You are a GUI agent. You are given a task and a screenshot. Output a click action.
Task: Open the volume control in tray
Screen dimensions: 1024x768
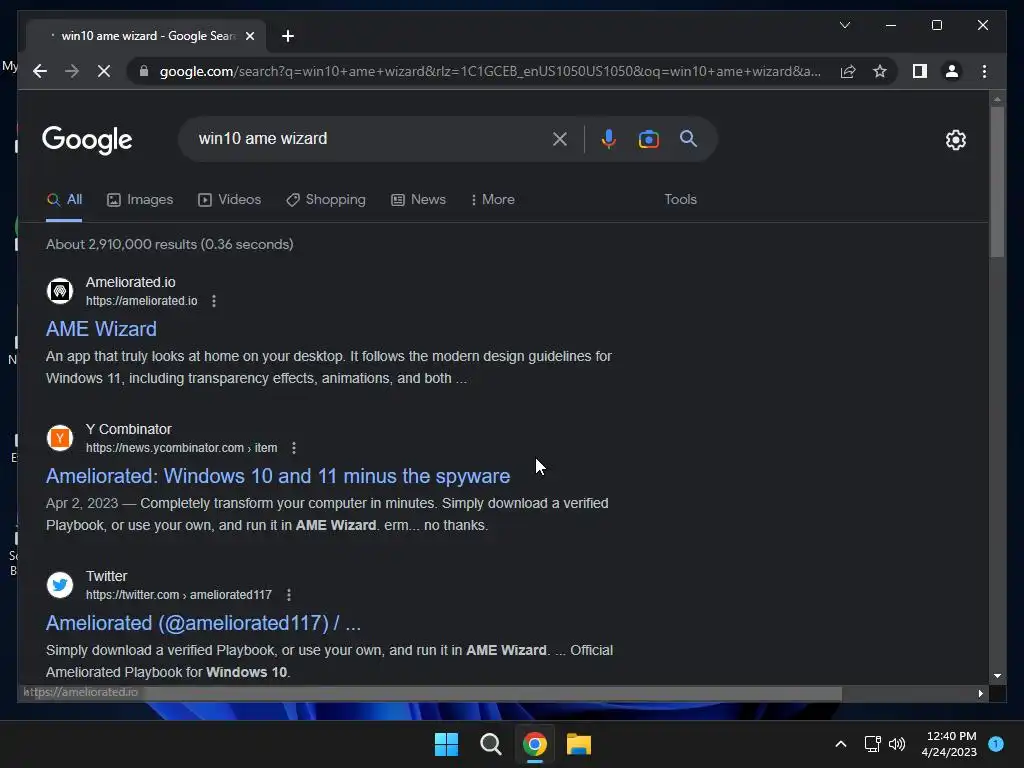click(x=897, y=744)
